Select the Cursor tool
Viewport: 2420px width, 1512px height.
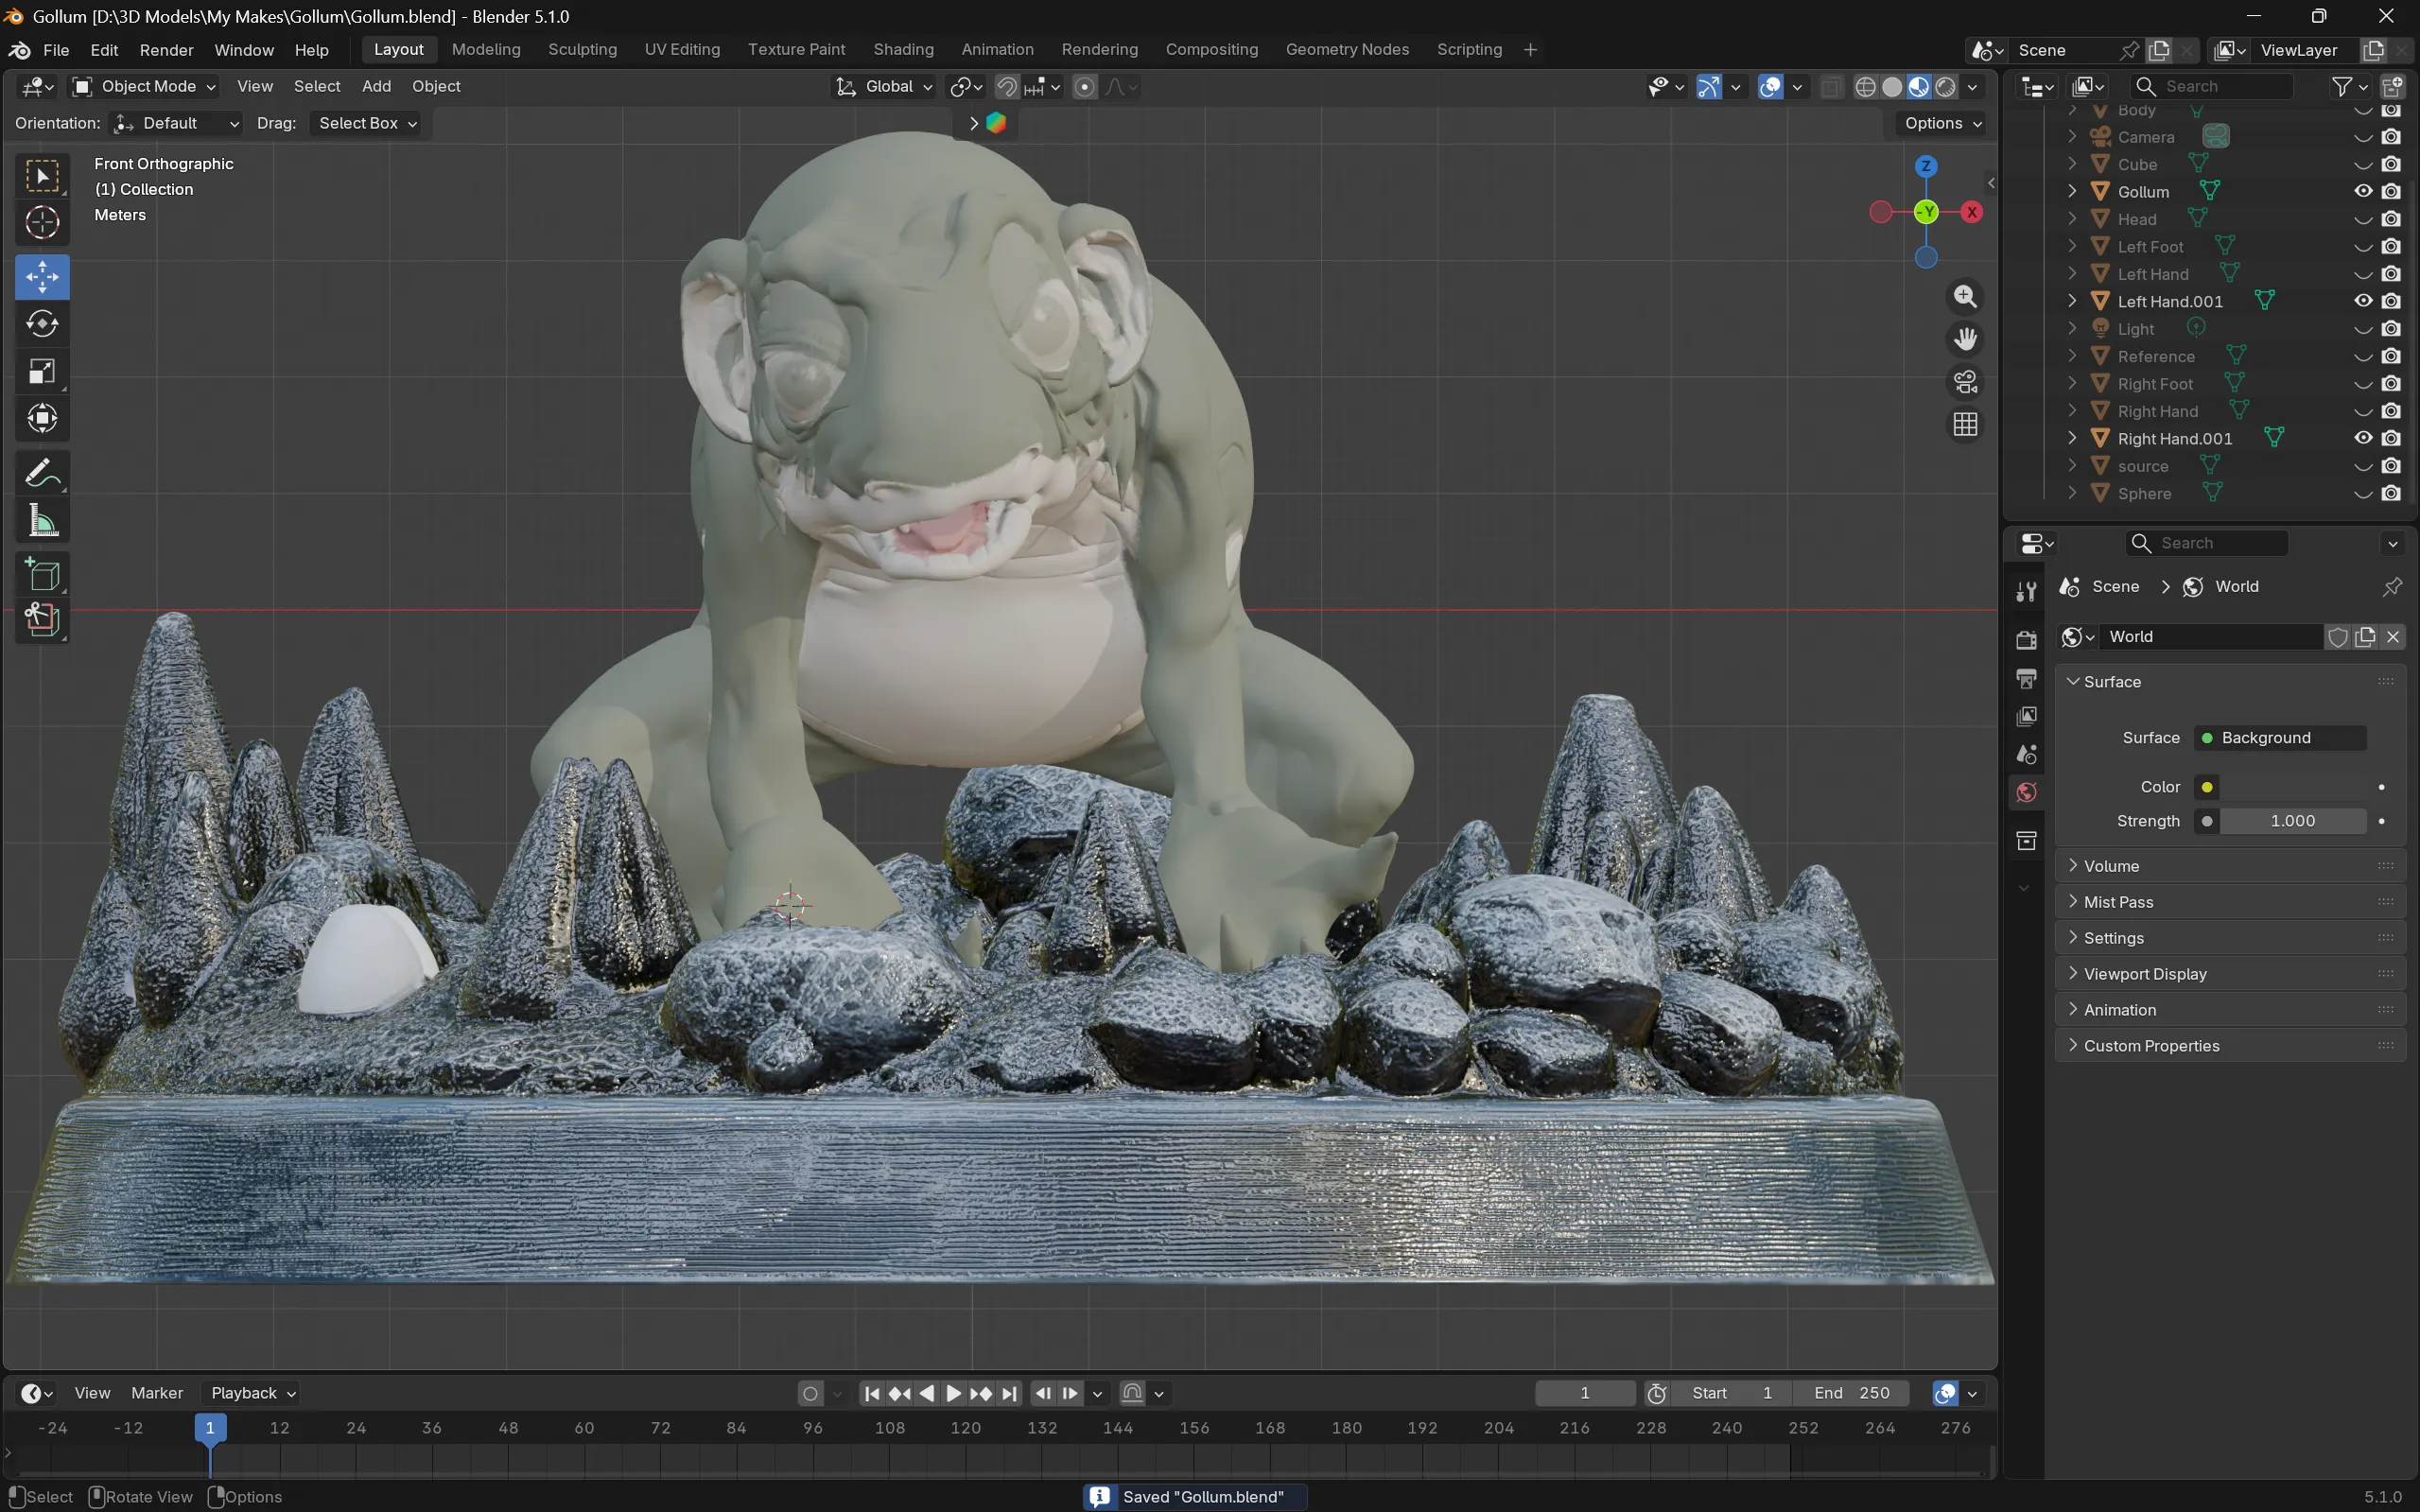42,223
